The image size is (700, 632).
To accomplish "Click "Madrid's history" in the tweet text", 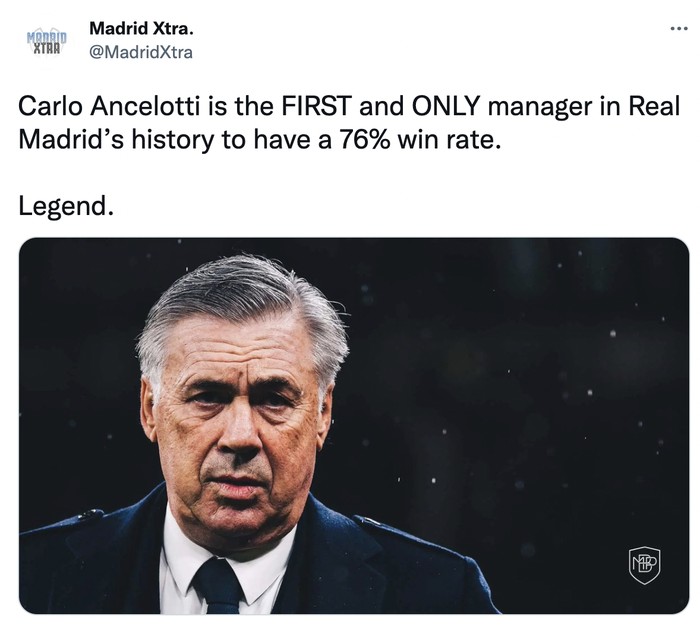I will [117, 140].
